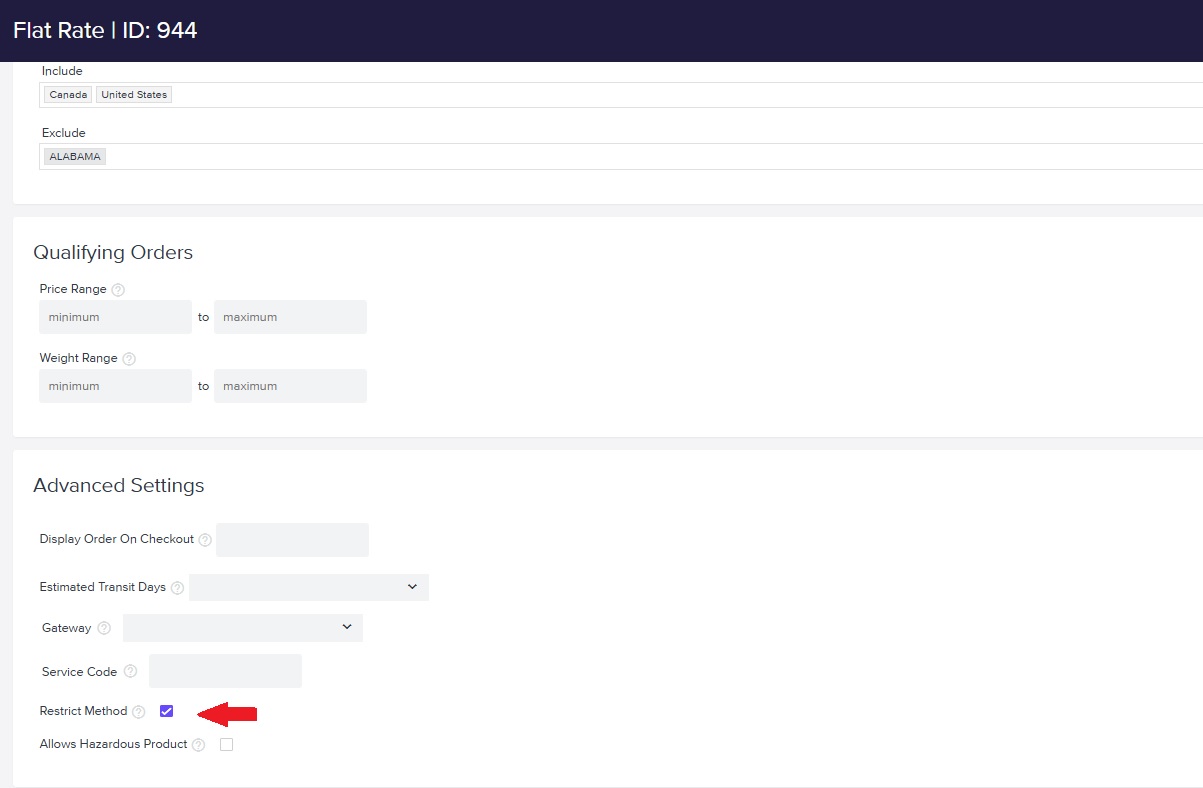Click the minimum Weight Range field
Viewport: 1203px width, 788px height.
(115, 385)
